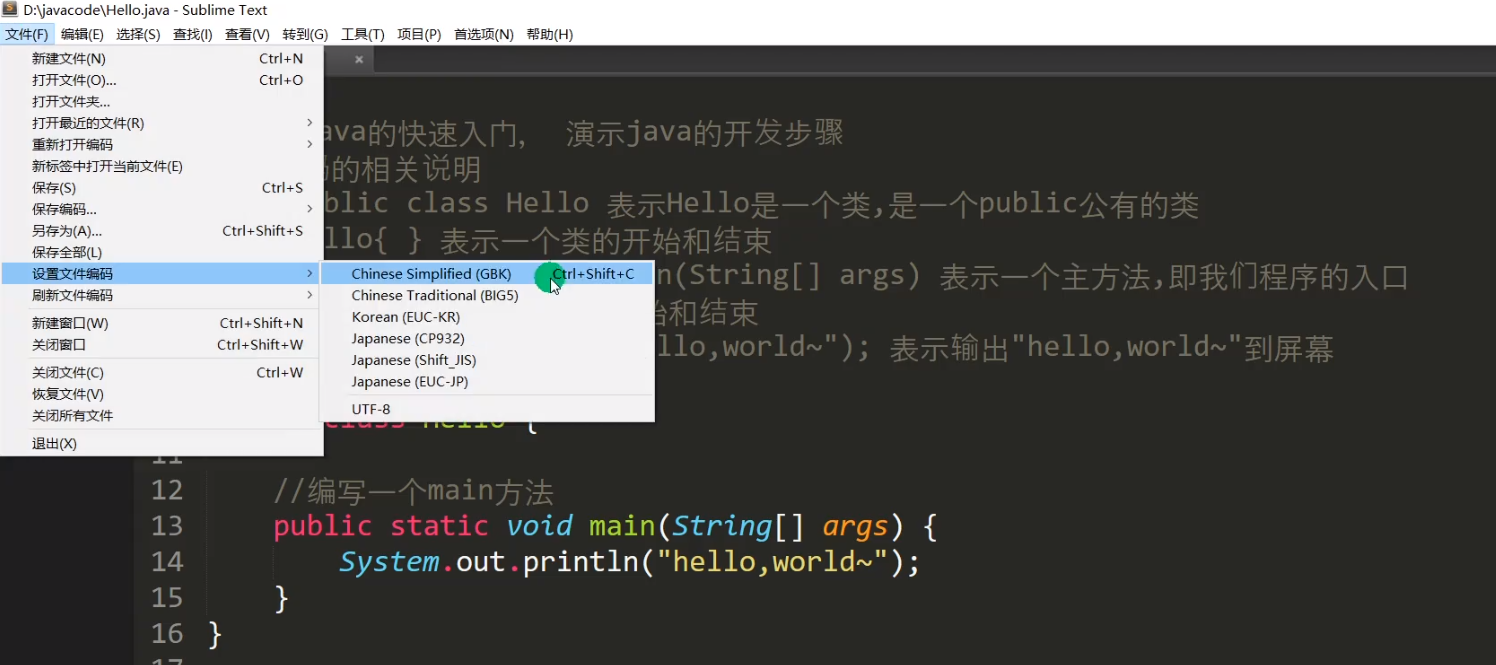Click the static keyword on line 13
The image size is (1496, 665).
tap(439, 526)
